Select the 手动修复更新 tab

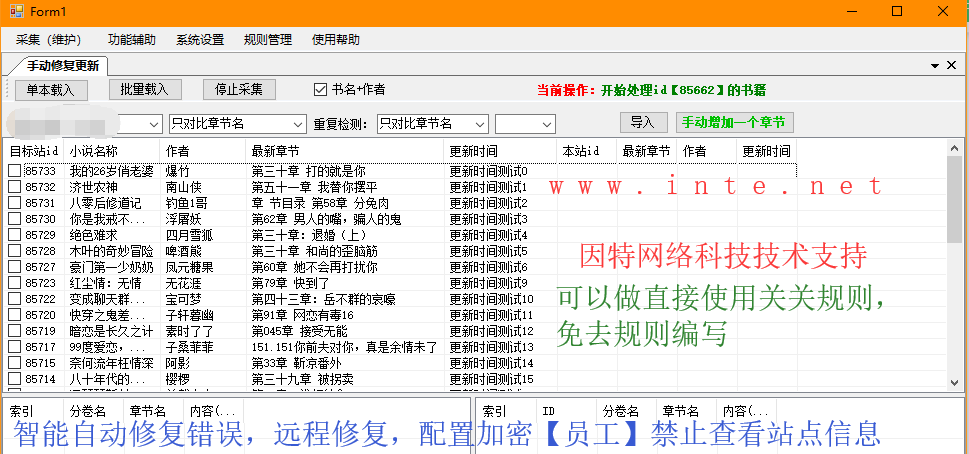coord(63,66)
